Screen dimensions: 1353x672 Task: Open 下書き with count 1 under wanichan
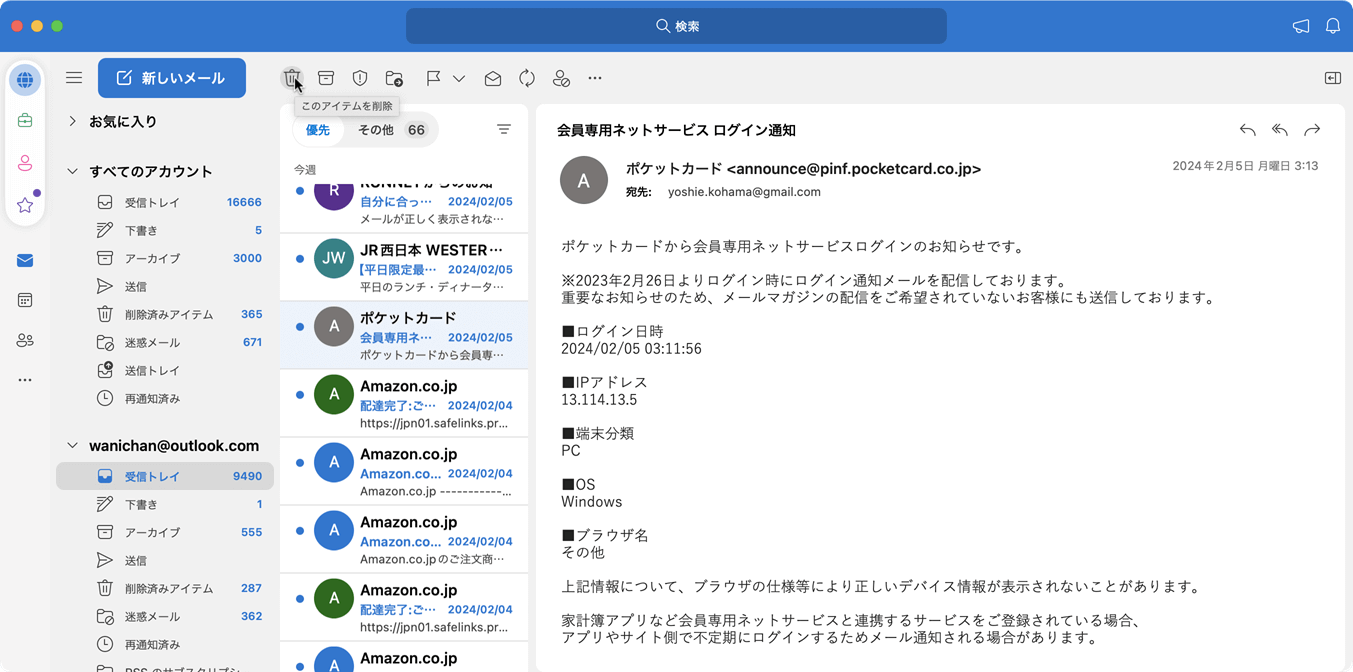click(165, 504)
